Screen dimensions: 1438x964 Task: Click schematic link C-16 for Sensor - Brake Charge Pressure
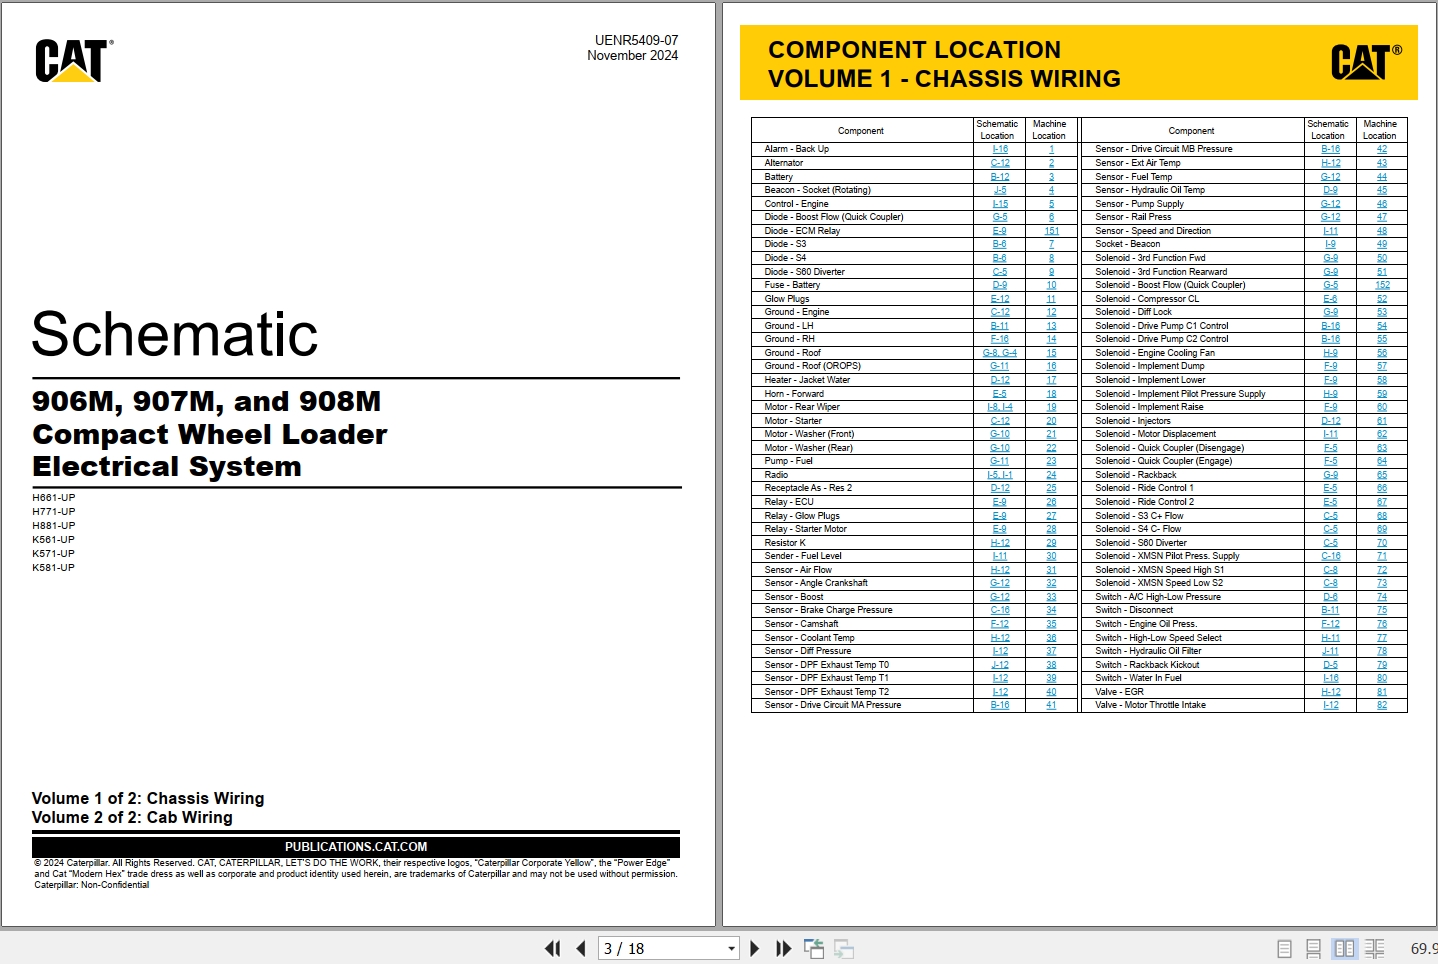[x=1000, y=610]
